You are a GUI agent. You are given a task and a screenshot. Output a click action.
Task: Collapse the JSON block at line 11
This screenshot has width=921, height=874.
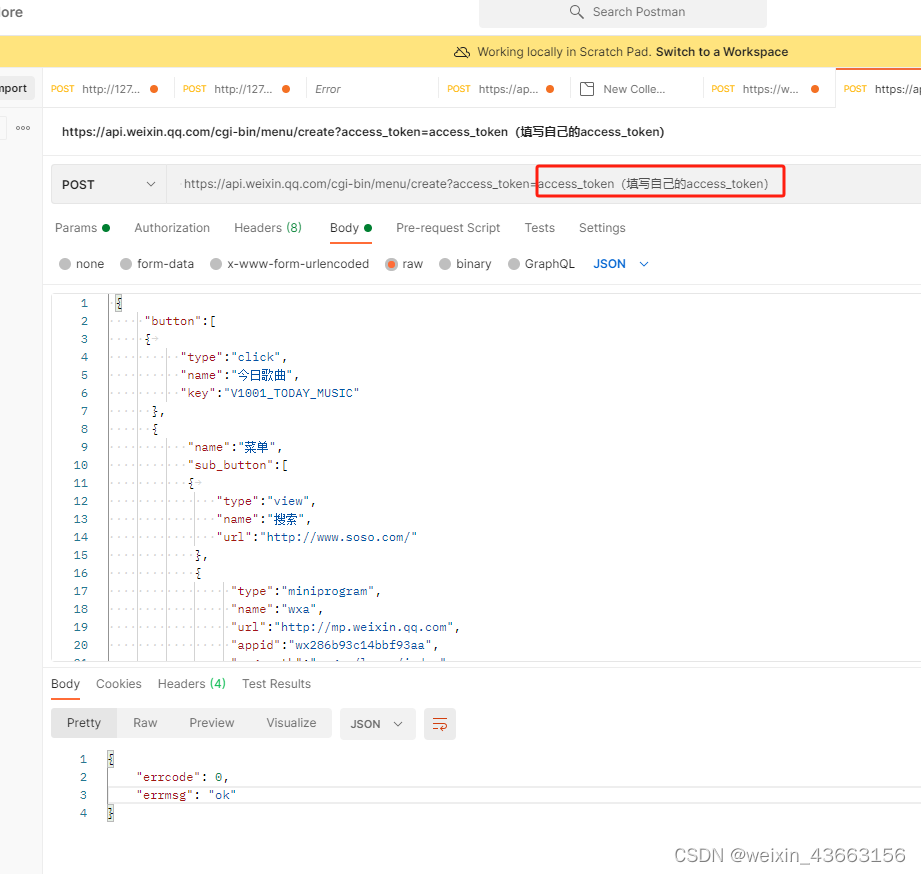[199, 483]
